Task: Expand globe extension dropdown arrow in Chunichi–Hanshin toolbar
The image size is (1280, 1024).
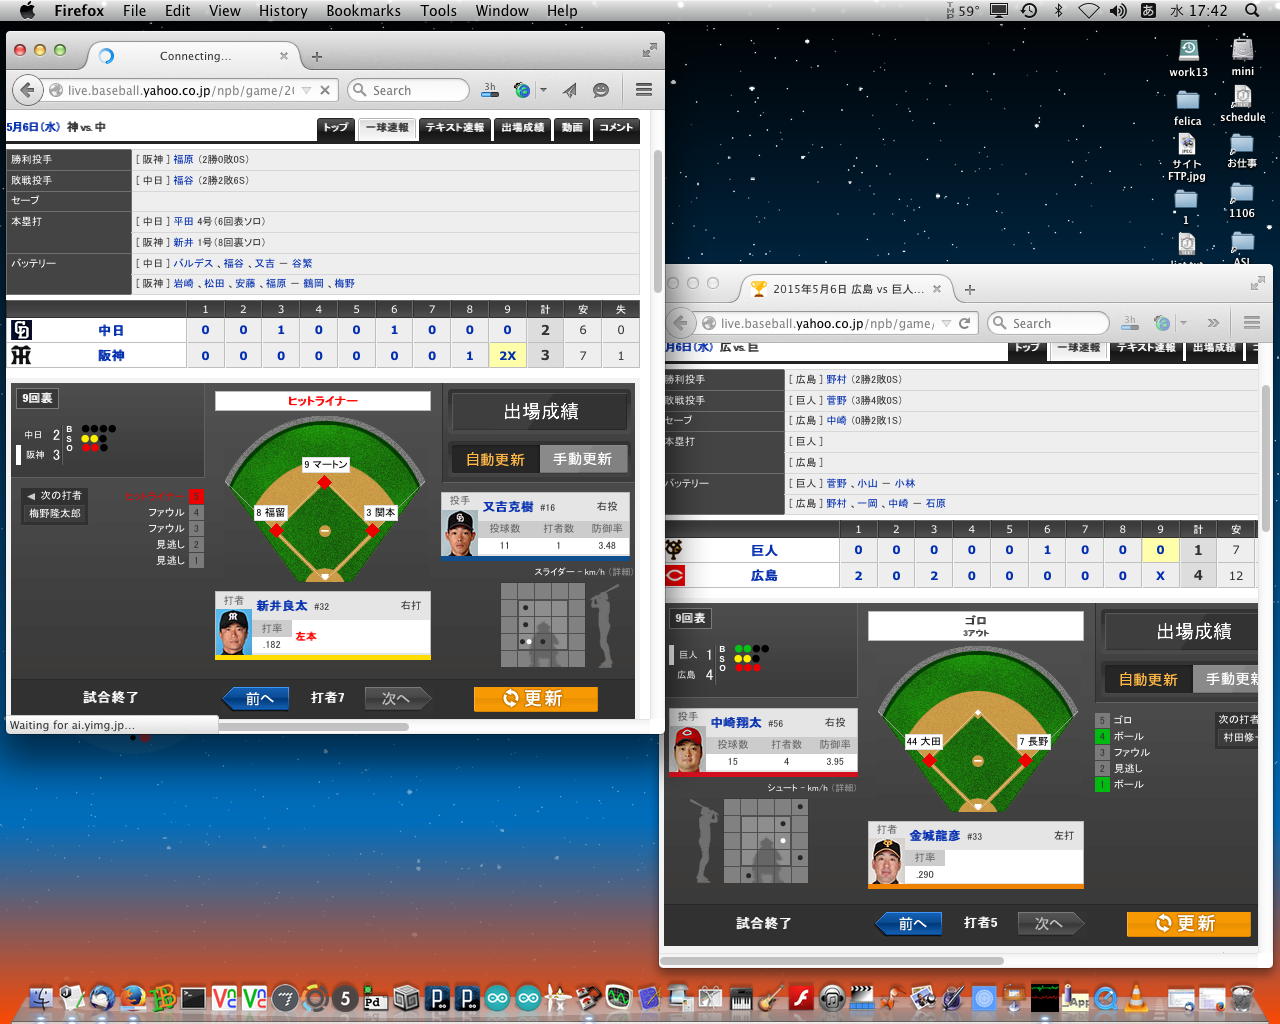Action: (543, 90)
